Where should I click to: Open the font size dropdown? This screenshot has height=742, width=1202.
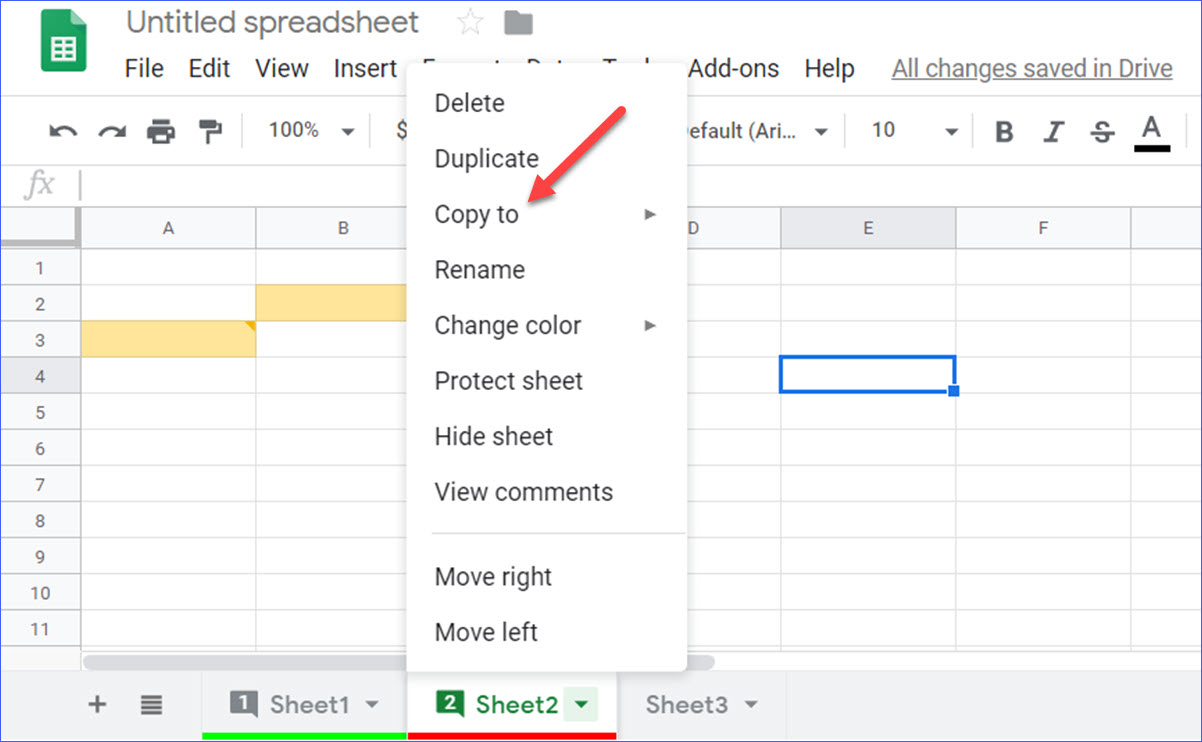point(950,130)
